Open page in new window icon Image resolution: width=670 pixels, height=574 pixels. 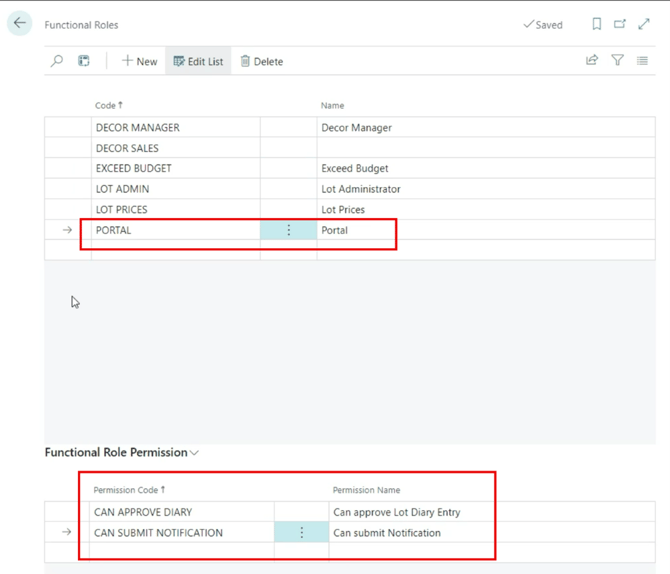tap(620, 24)
